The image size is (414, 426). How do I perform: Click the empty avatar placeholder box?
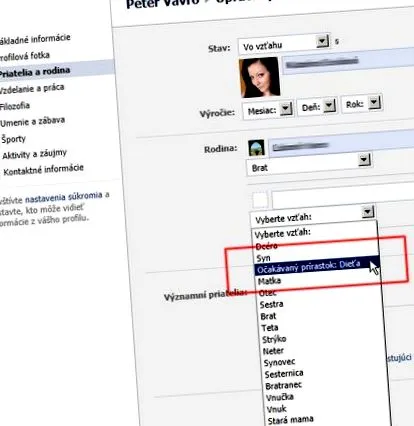tap(260, 200)
